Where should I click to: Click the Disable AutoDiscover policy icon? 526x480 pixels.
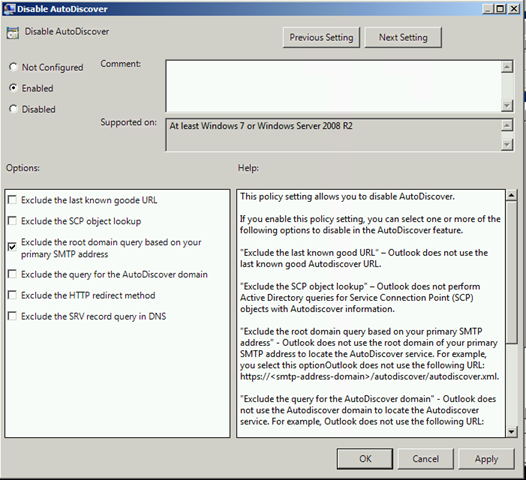pyautogui.click(x=13, y=33)
